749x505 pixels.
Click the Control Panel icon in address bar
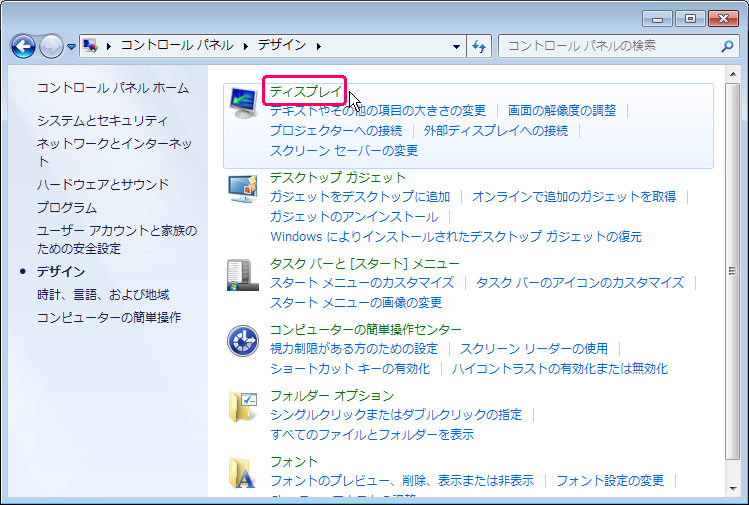coord(90,46)
